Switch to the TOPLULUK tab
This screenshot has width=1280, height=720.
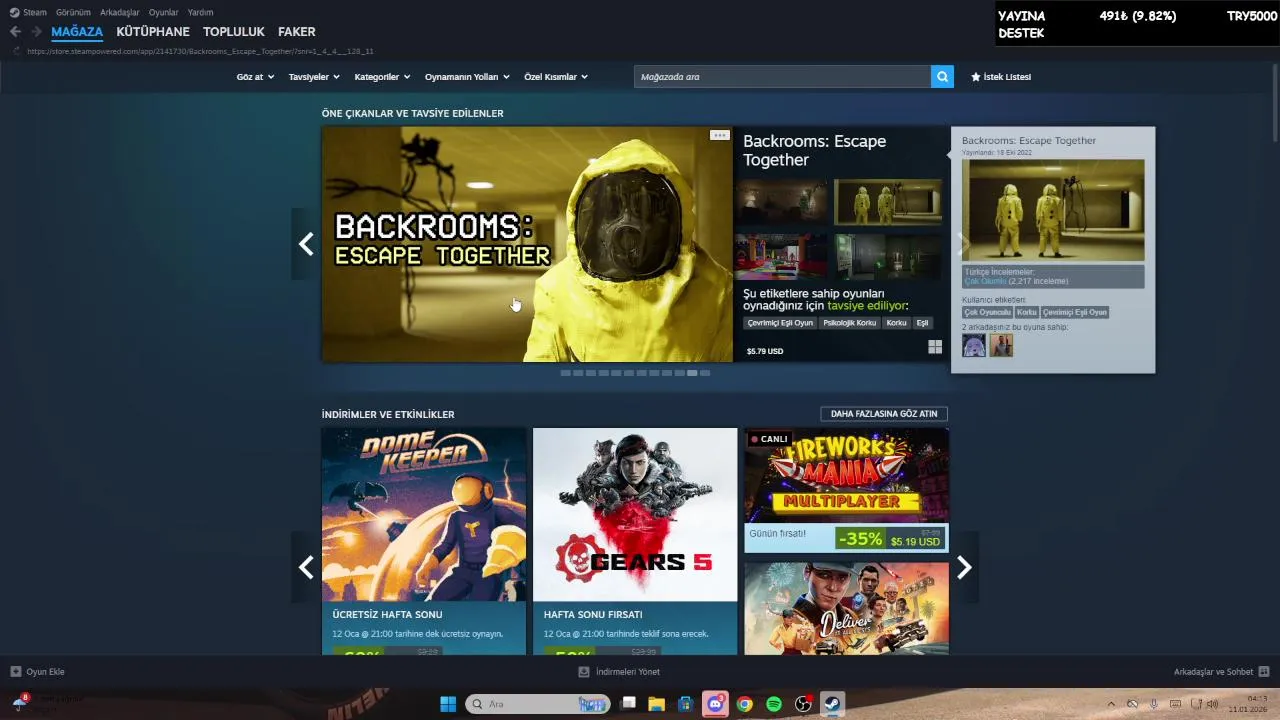tap(234, 32)
